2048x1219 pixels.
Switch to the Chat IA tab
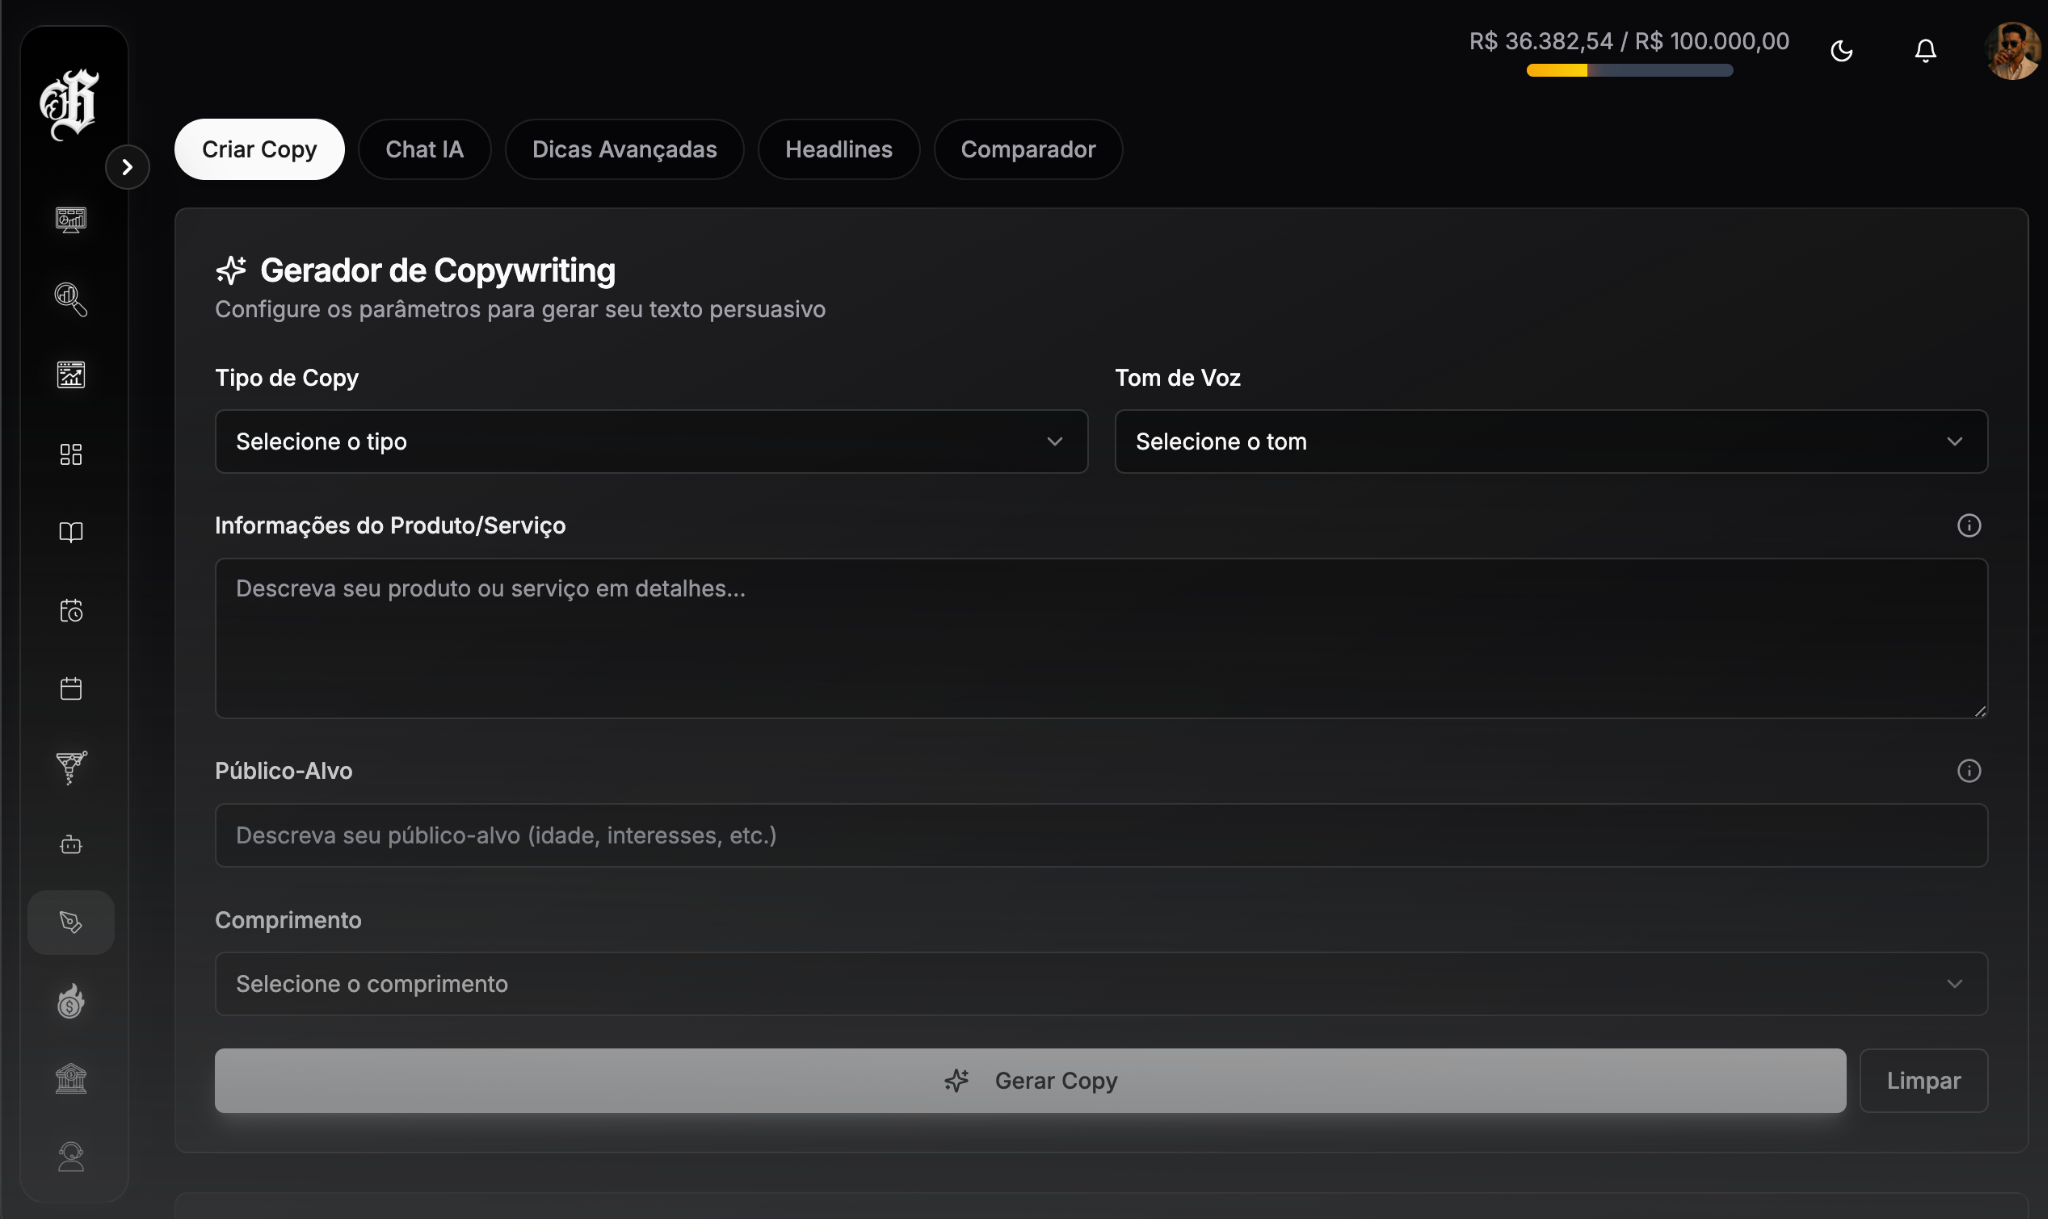coord(424,150)
